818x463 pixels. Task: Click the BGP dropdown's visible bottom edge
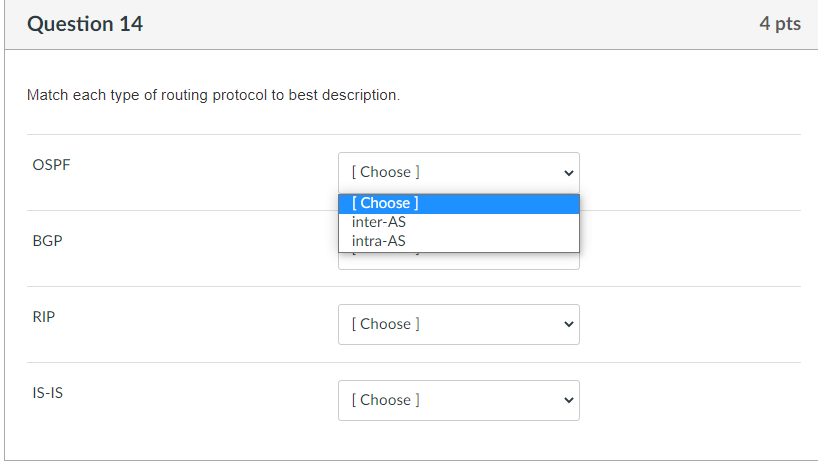point(459,261)
